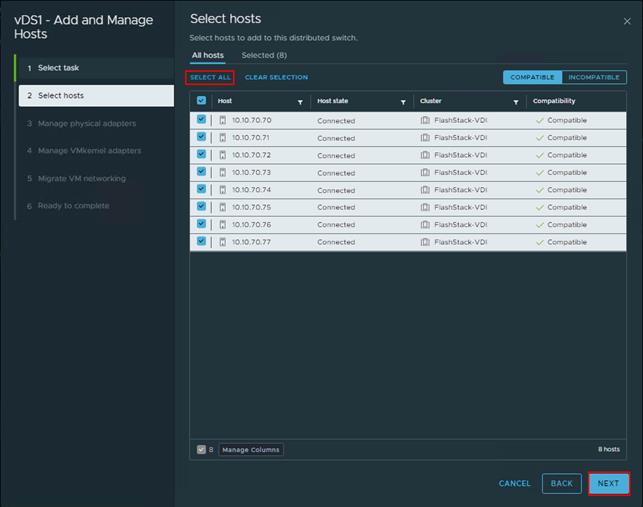The width and height of the screenshot is (643, 507).
Task: Click Connected state of 10.10.70.75
Action: (x=336, y=208)
